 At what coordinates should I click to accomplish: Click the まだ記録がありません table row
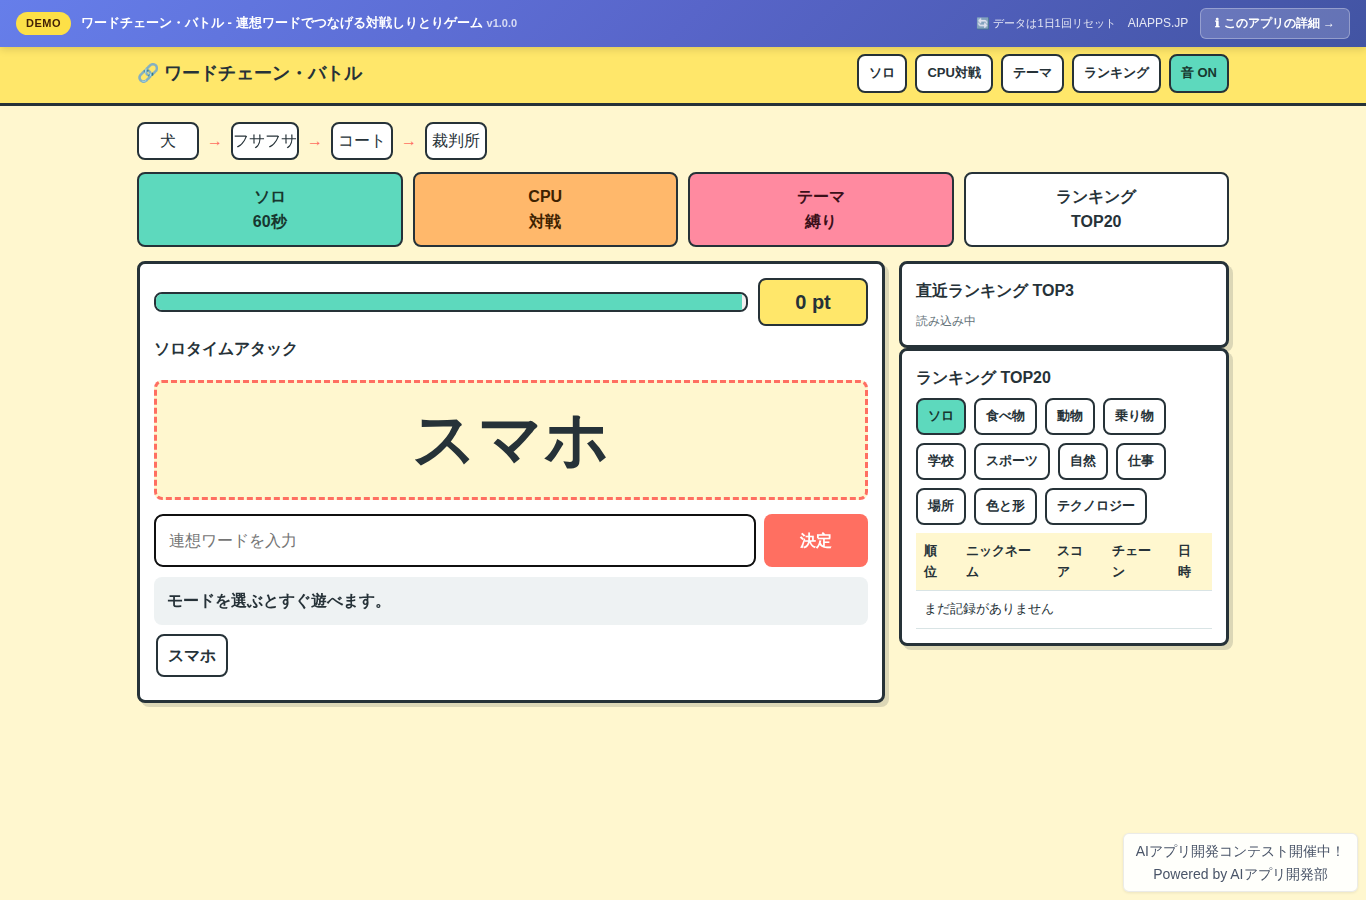(1064, 609)
